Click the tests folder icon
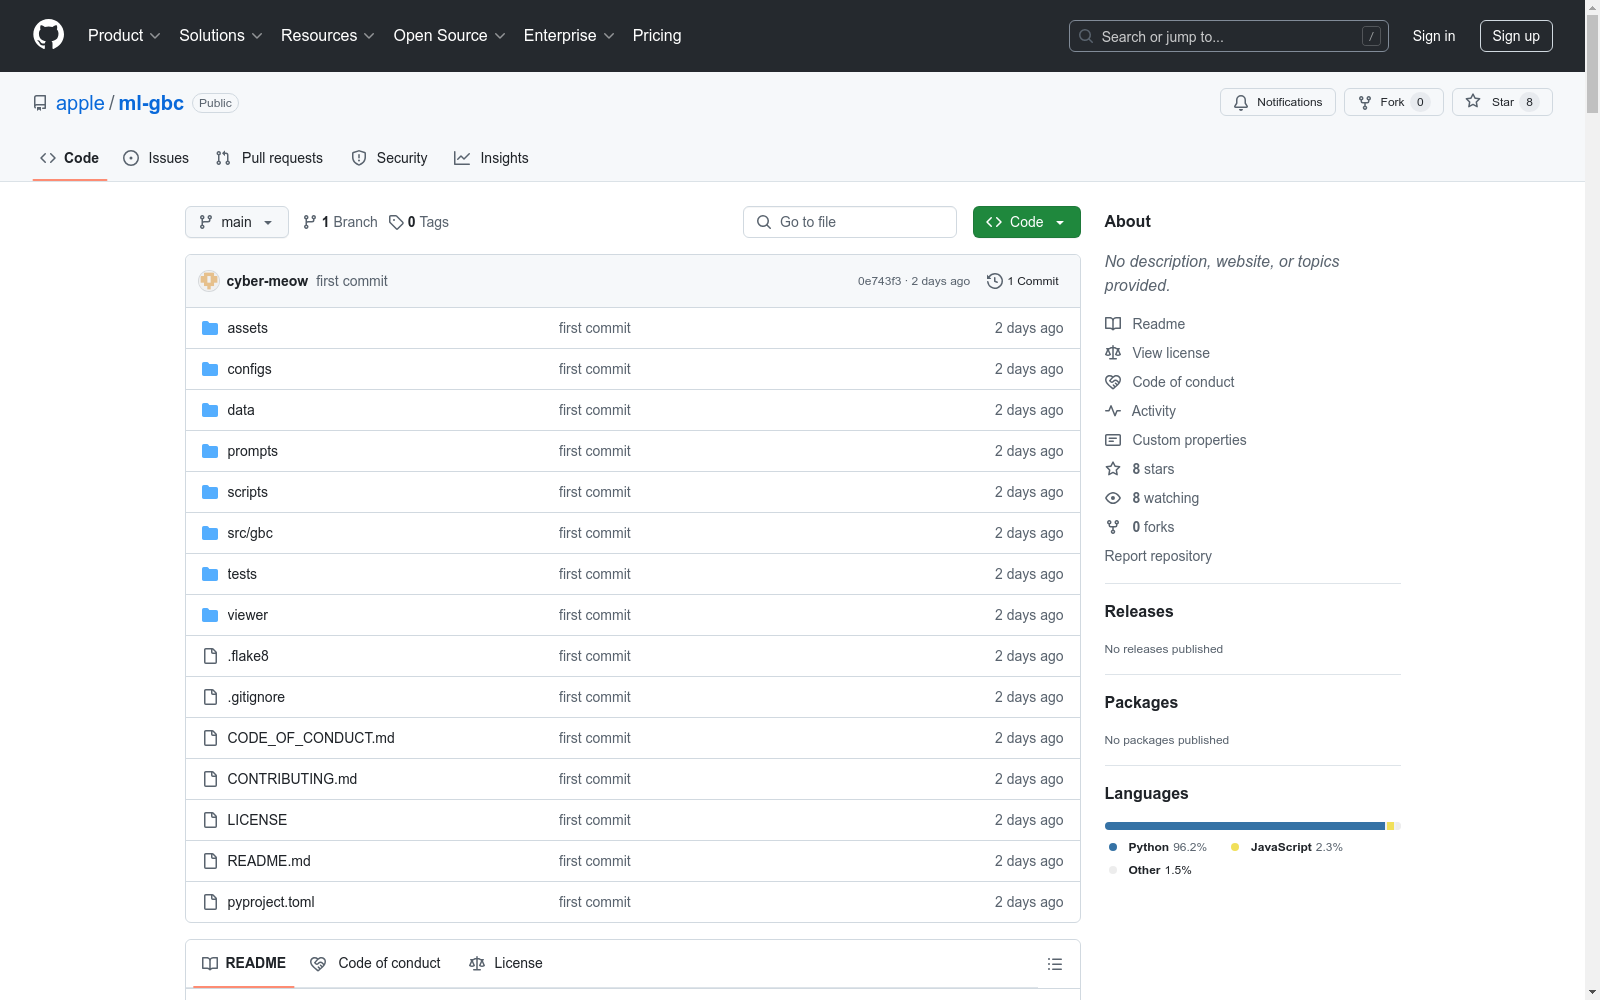 pos(210,574)
